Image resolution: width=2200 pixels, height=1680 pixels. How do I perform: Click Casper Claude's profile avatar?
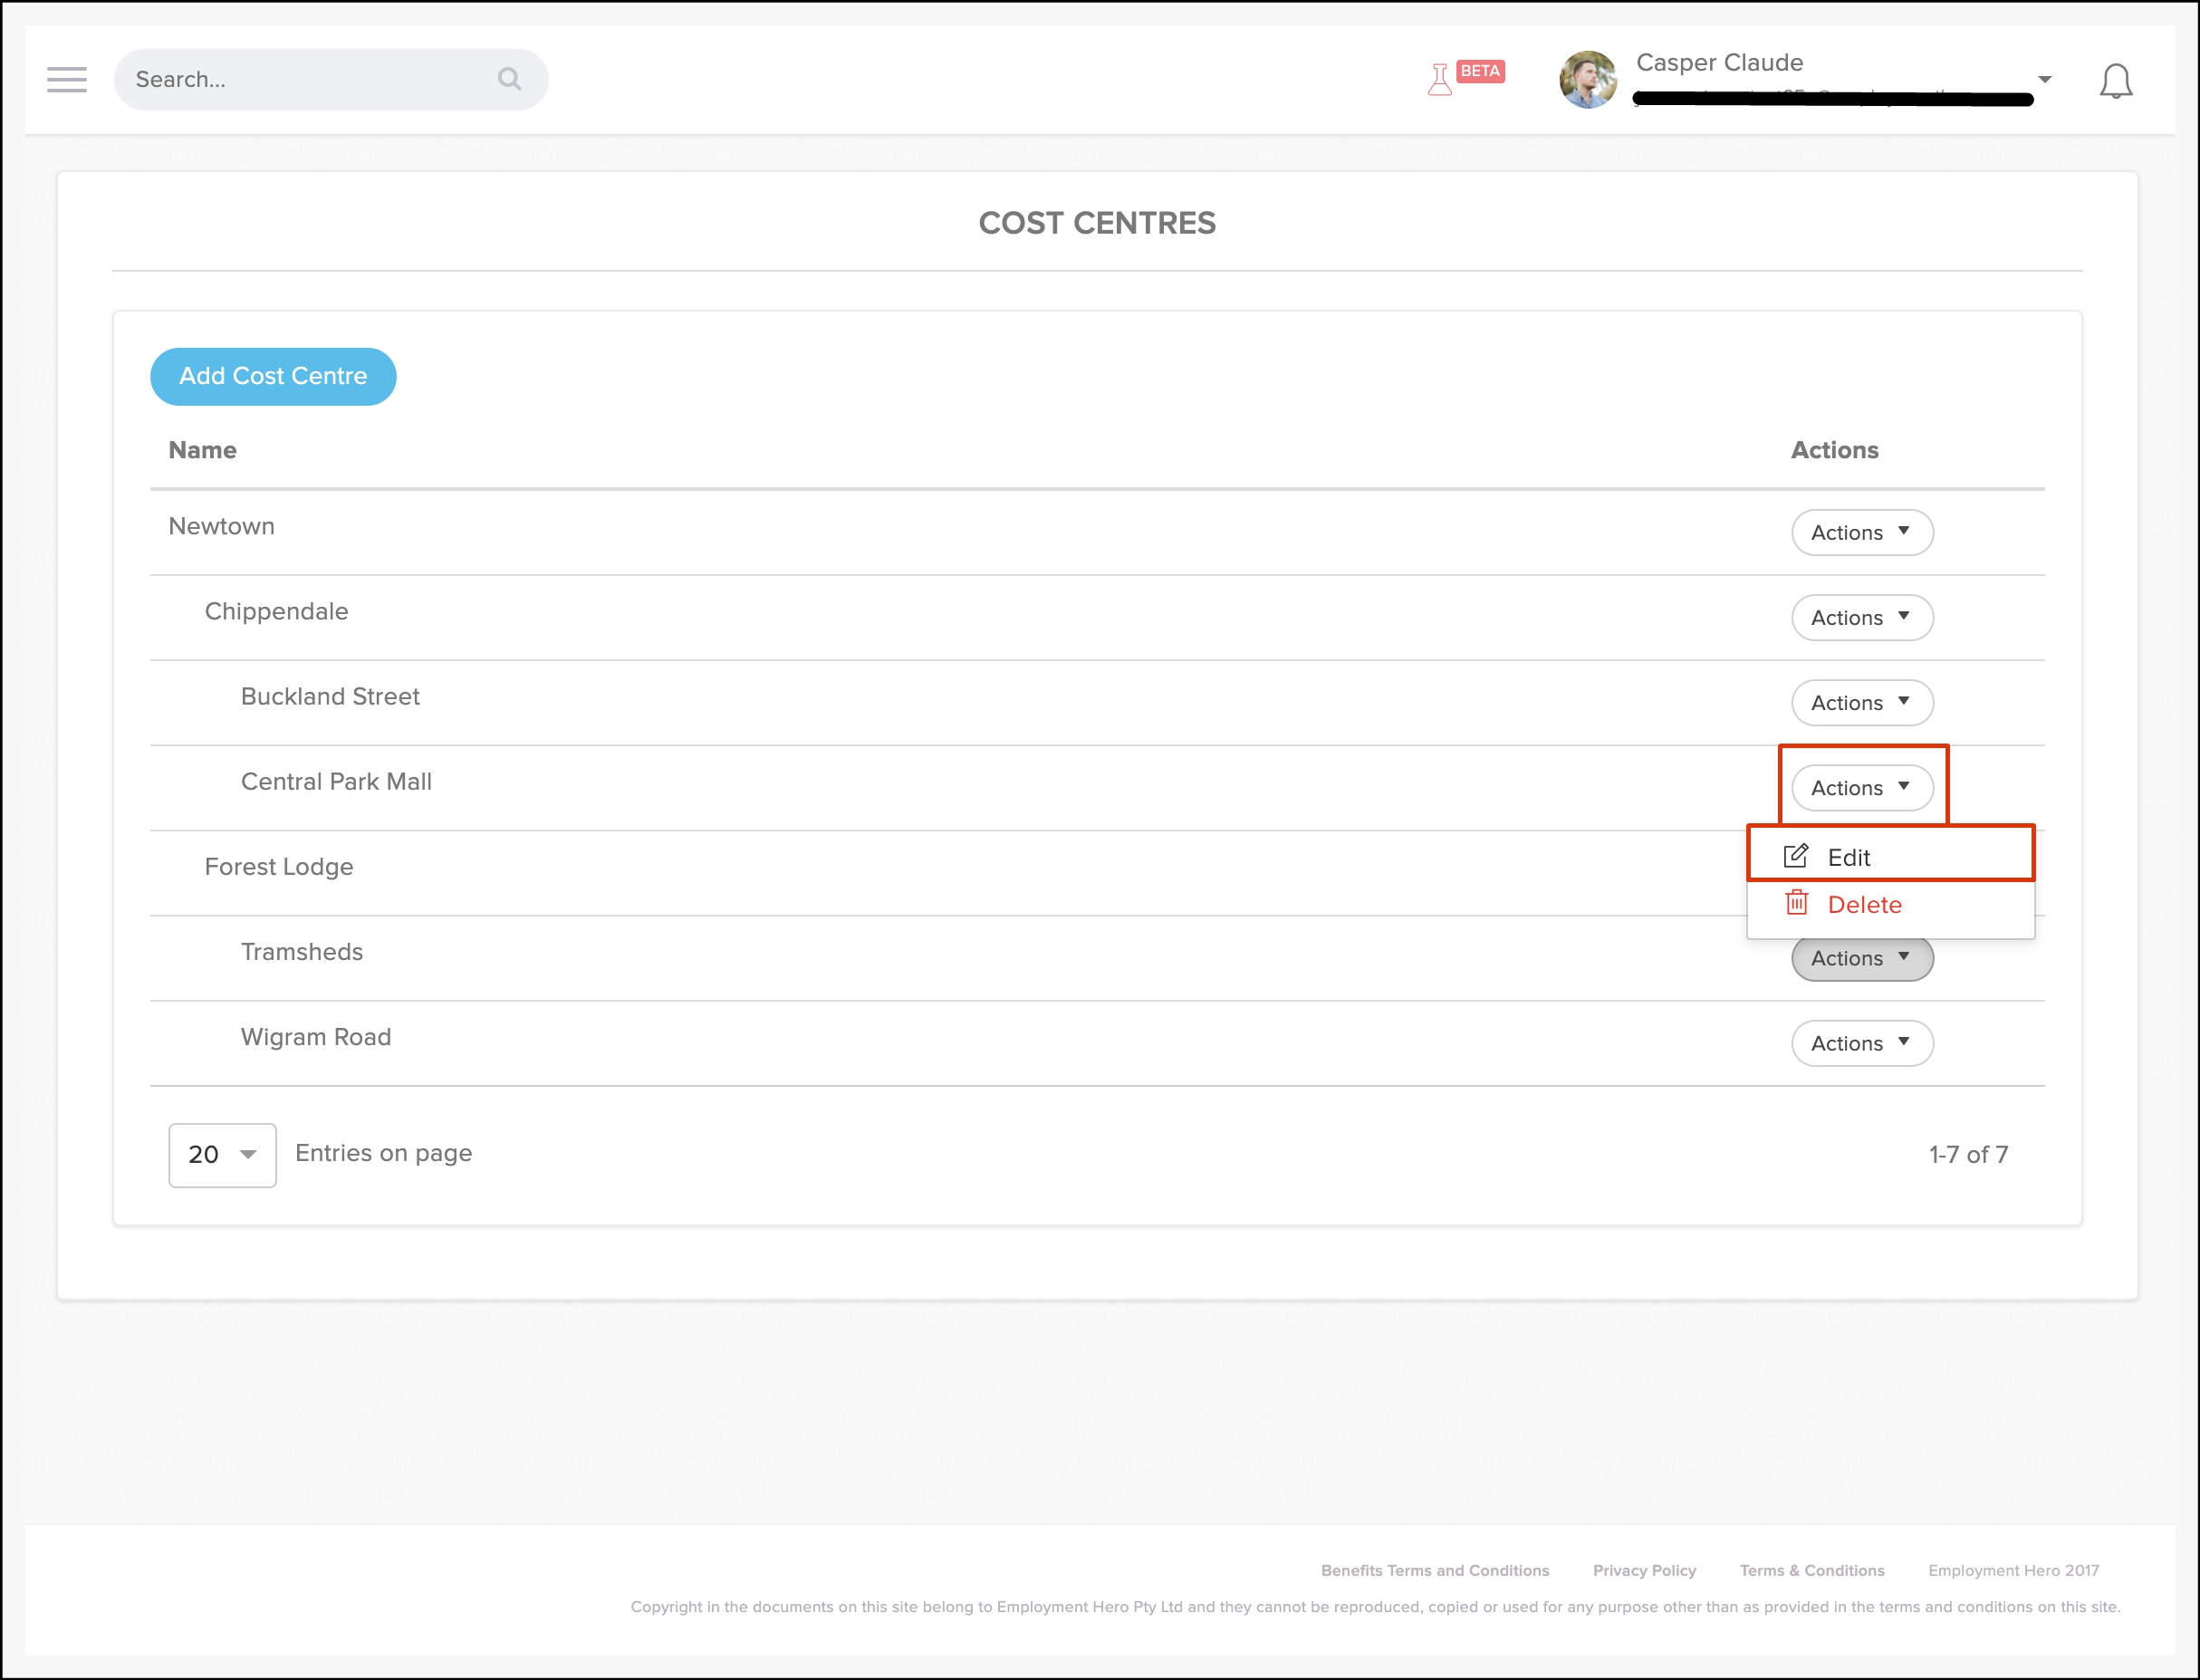(1587, 79)
